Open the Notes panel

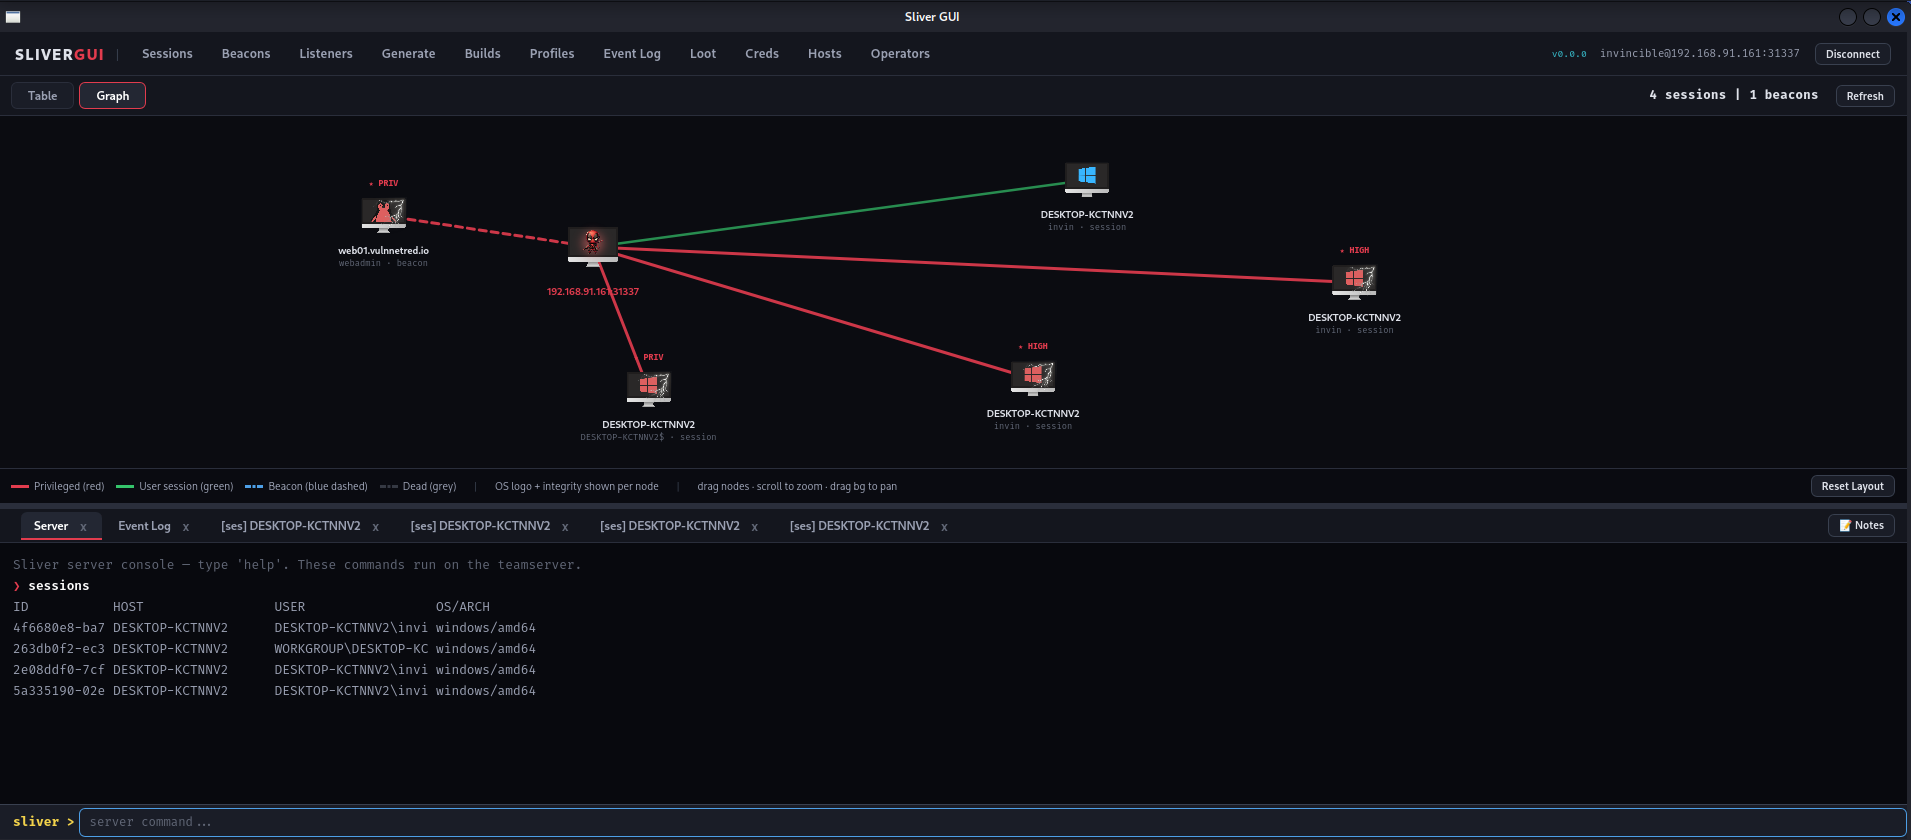[x=1861, y=526]
